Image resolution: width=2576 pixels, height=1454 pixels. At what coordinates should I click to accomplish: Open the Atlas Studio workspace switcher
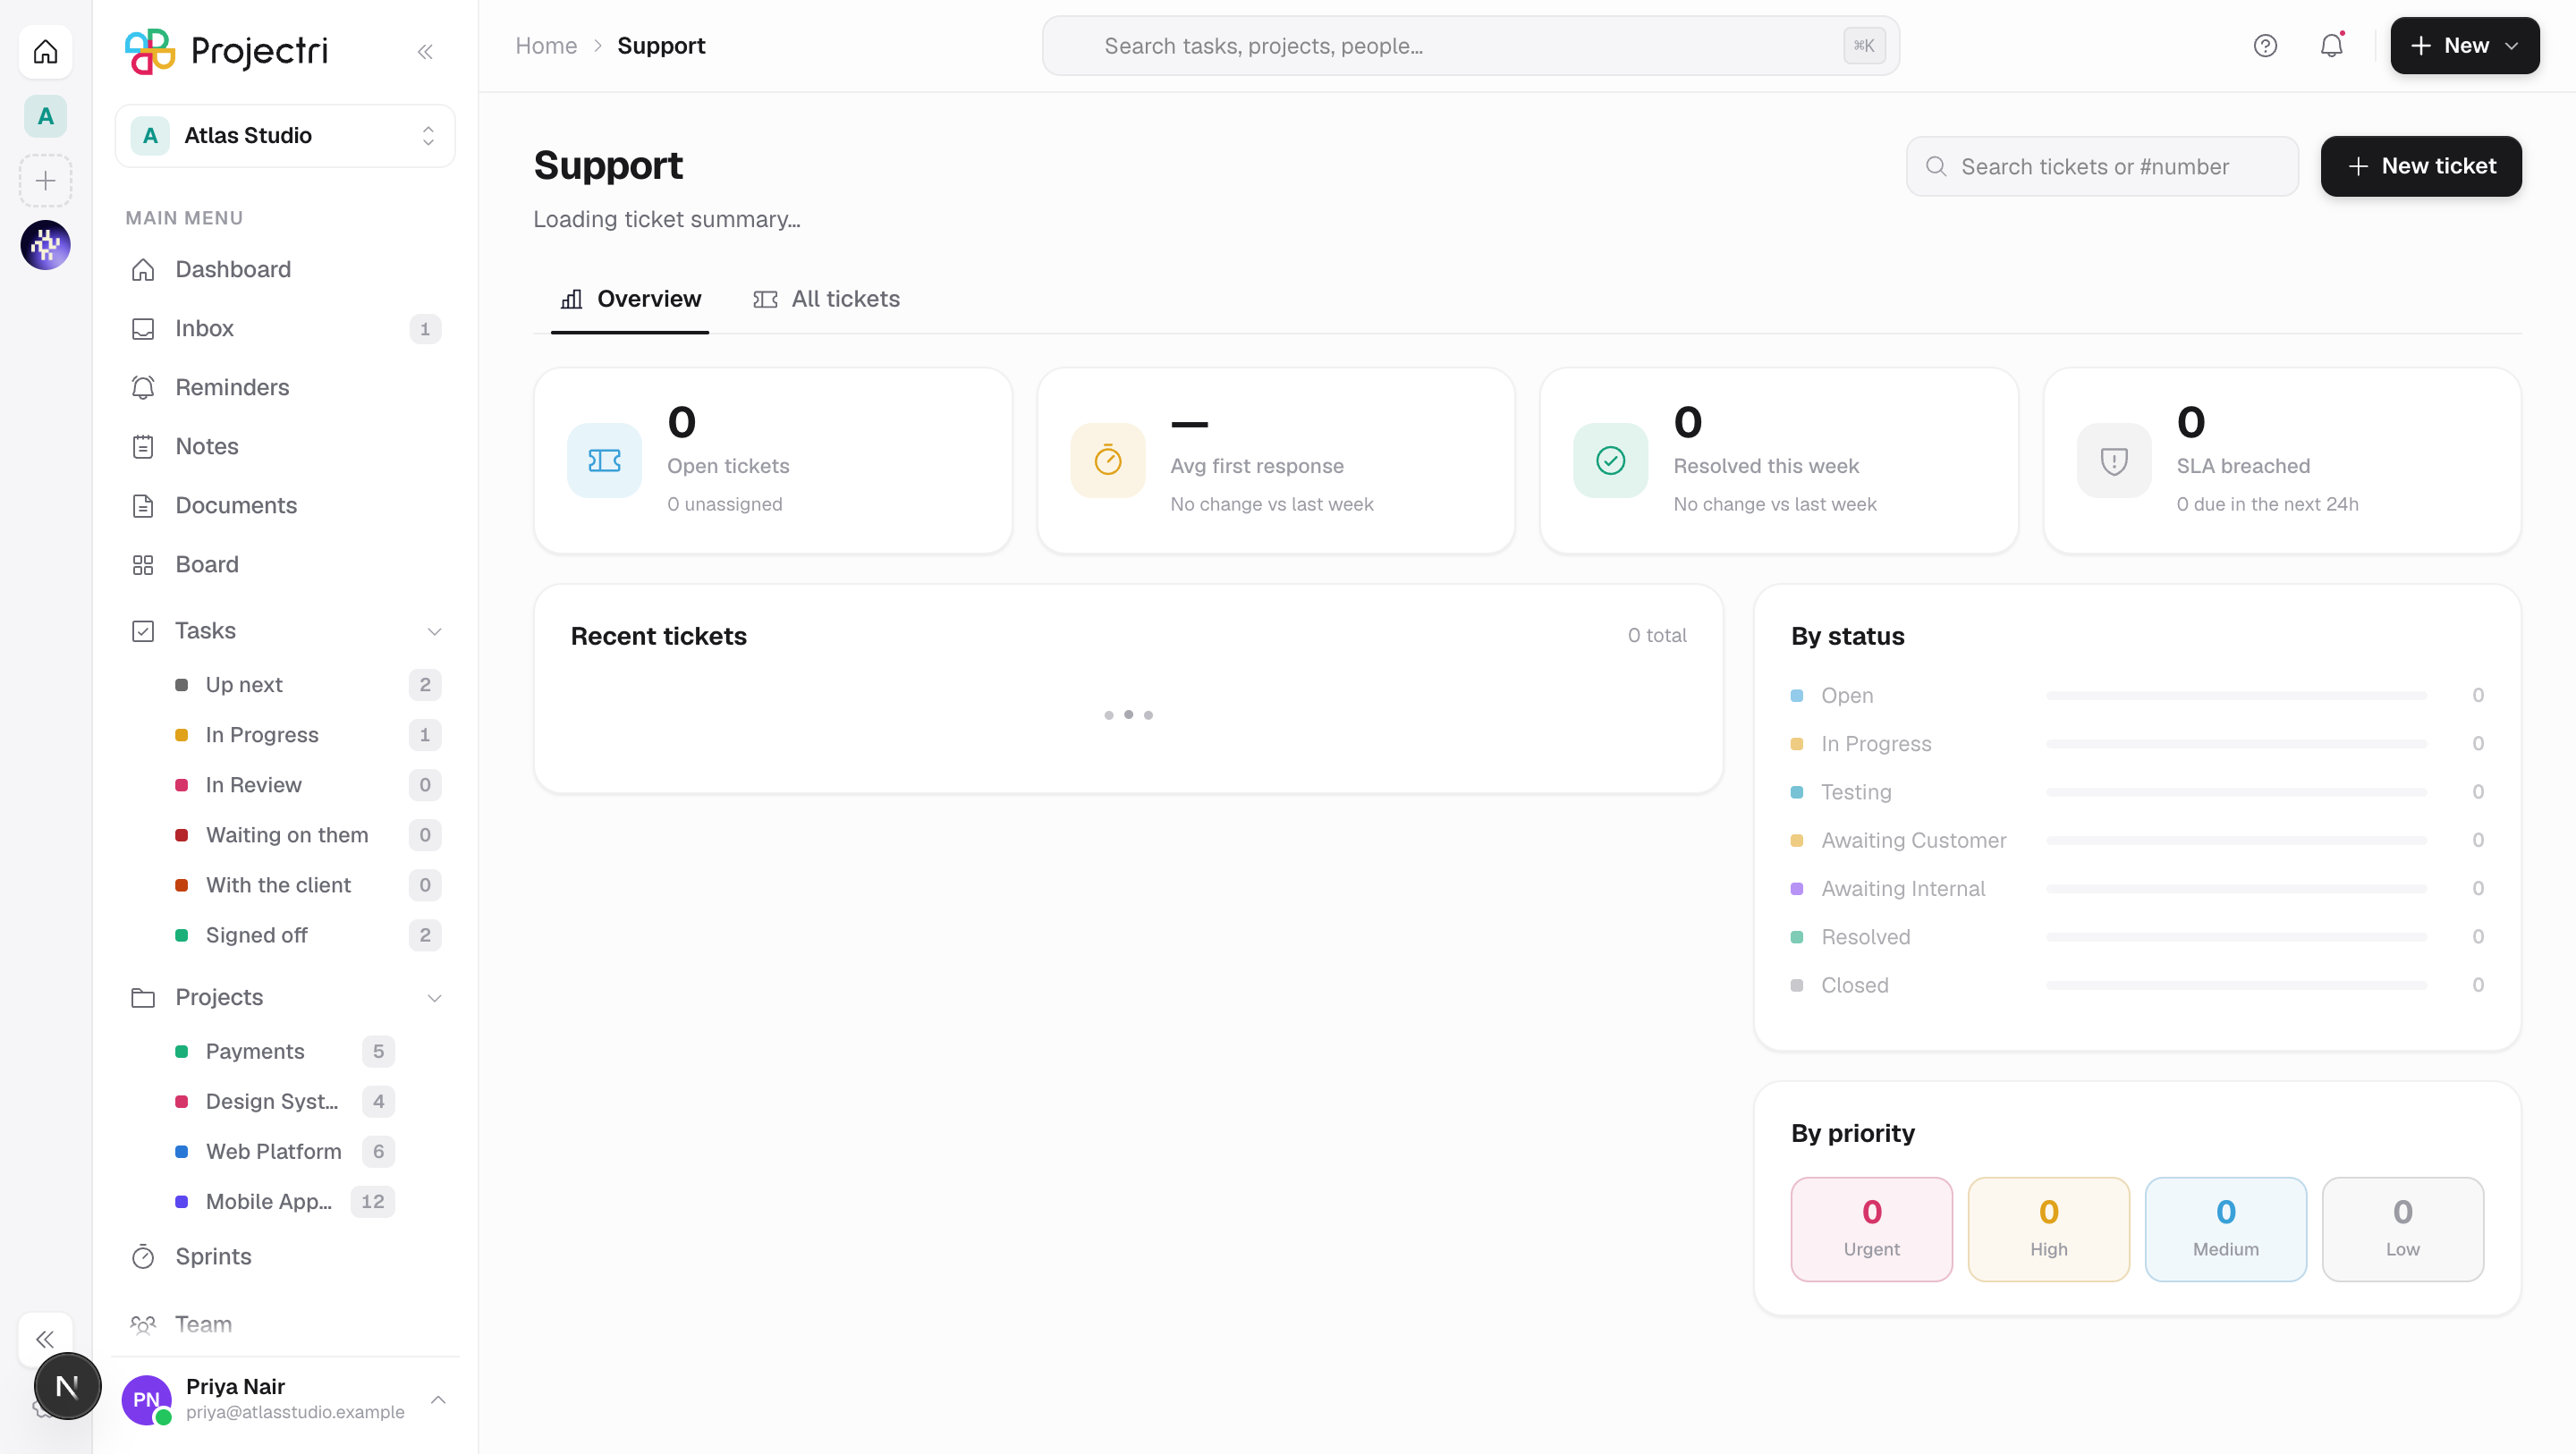click(285, 135)
